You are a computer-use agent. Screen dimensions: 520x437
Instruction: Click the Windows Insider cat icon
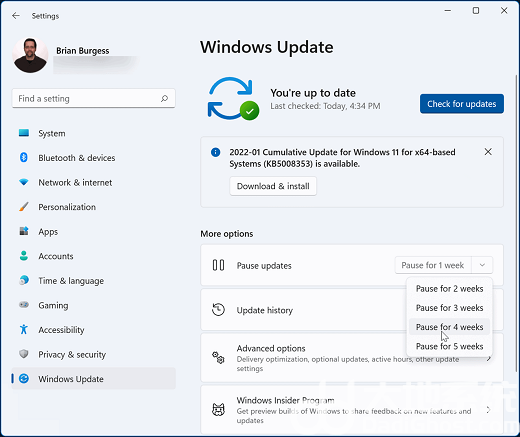point(218,409)
